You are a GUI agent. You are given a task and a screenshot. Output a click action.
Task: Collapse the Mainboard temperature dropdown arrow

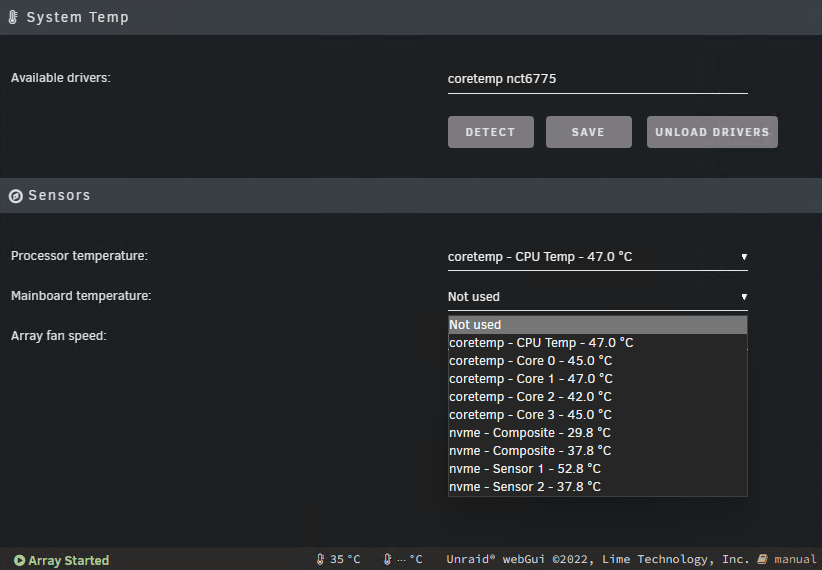pyautogui.click(x=744, y=297)
